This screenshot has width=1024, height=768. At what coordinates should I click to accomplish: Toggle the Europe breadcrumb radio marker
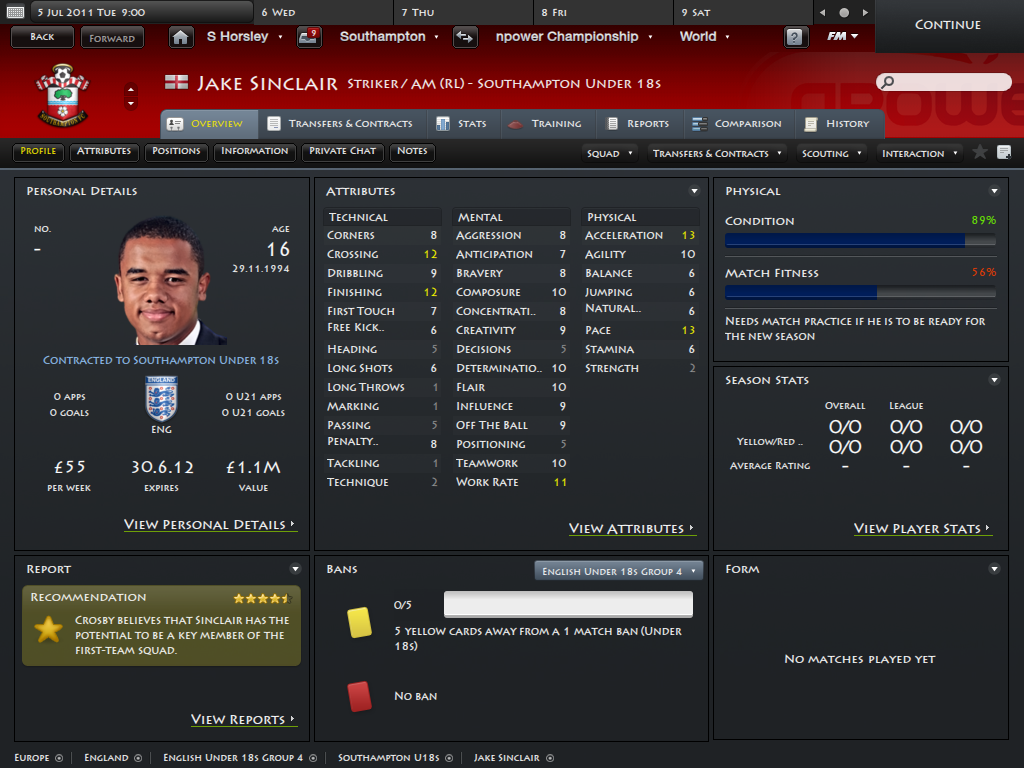click(x=59, y=758)
